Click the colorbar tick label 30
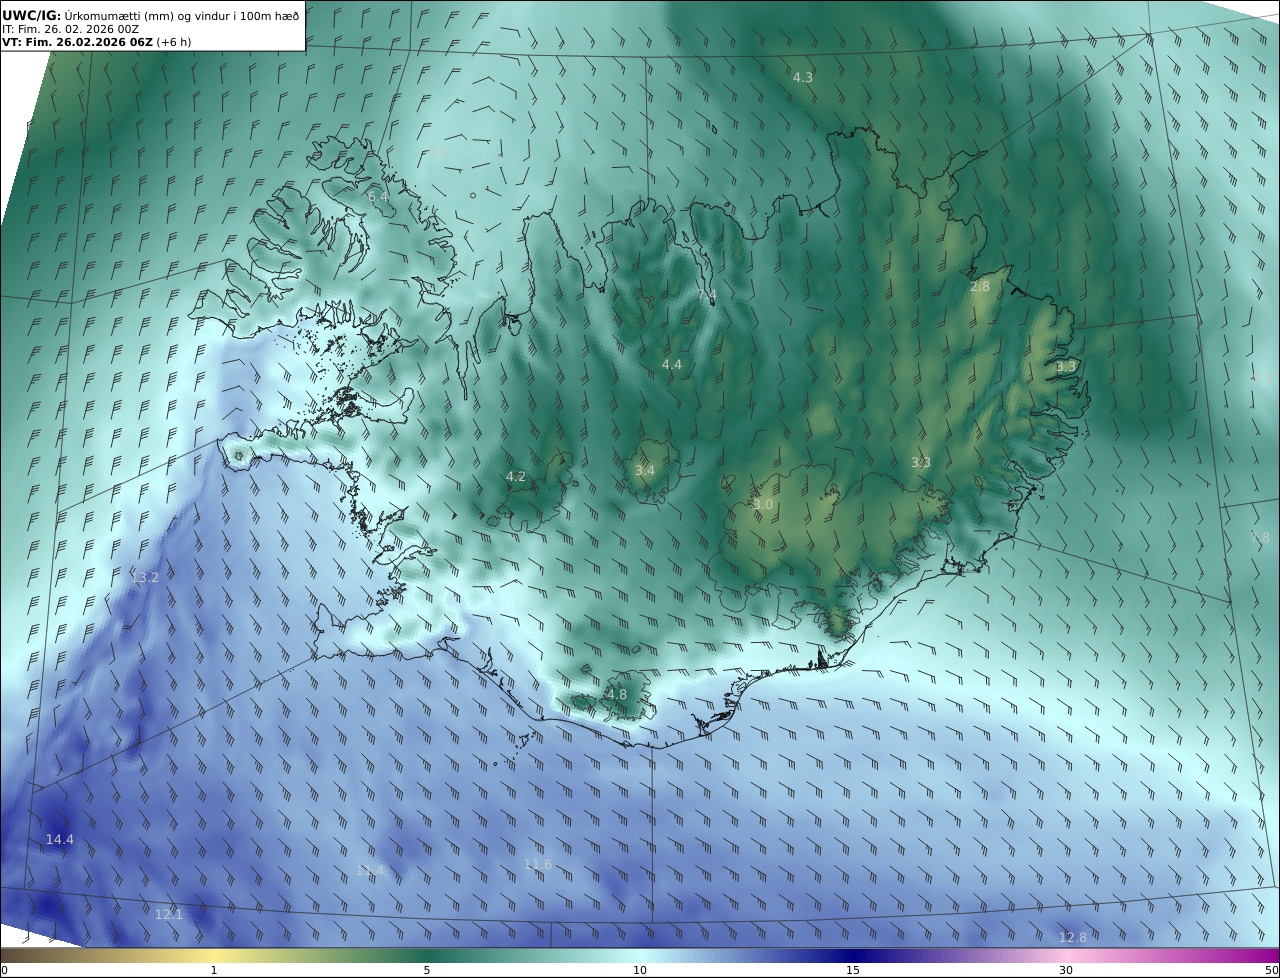1280x978 pixels. (x=1066, y=970)
